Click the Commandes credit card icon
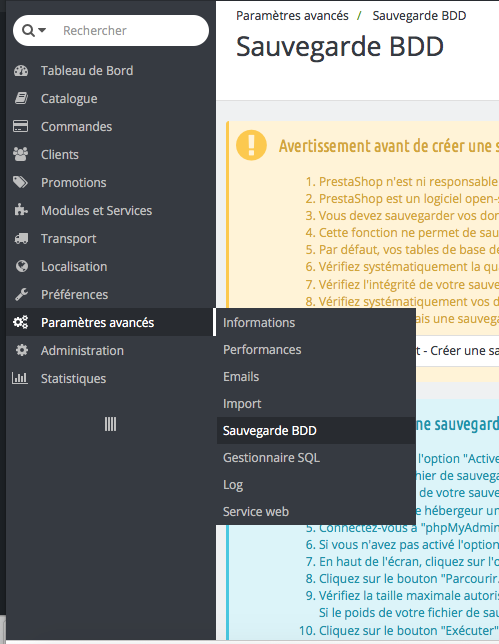 [x=21, y=126]
